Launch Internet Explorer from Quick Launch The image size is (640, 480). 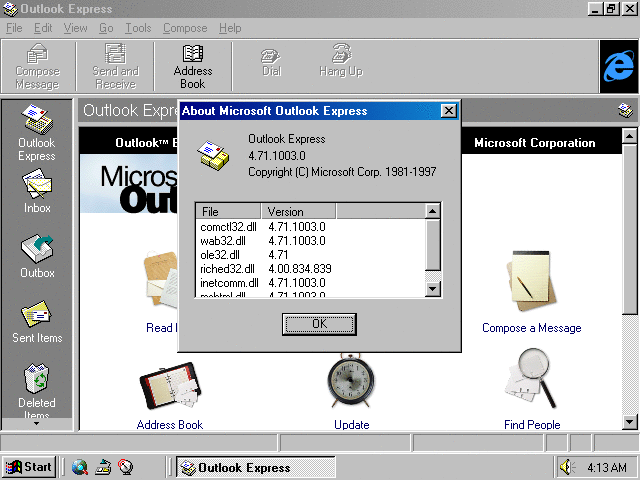[80, 467]
